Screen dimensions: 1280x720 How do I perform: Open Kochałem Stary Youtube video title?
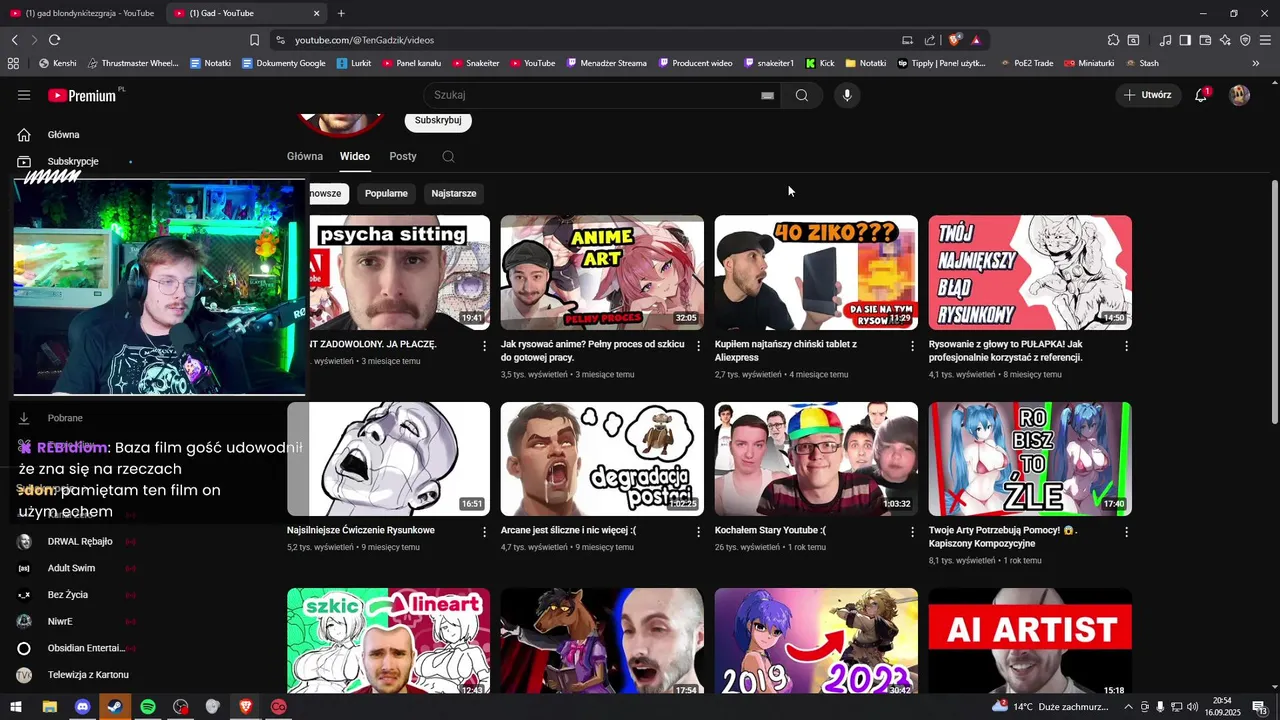pyautogui.click(x=770, y=530)
